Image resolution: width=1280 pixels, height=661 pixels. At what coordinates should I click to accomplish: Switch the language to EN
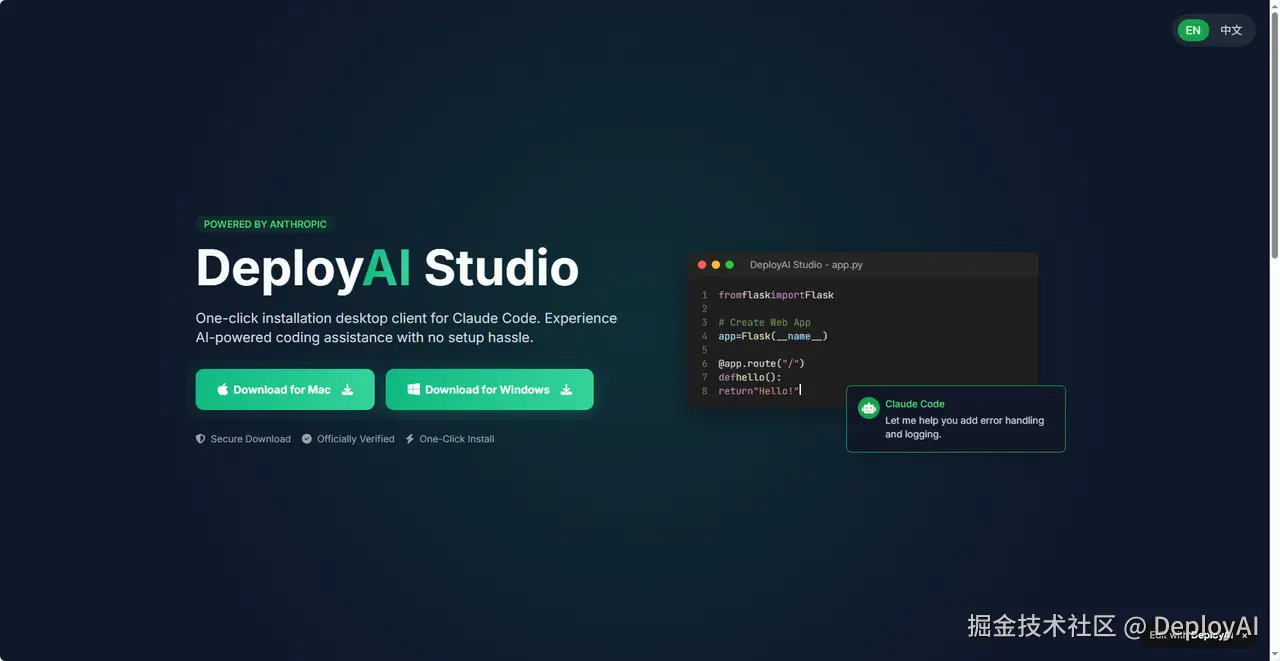click(1193, 31)
